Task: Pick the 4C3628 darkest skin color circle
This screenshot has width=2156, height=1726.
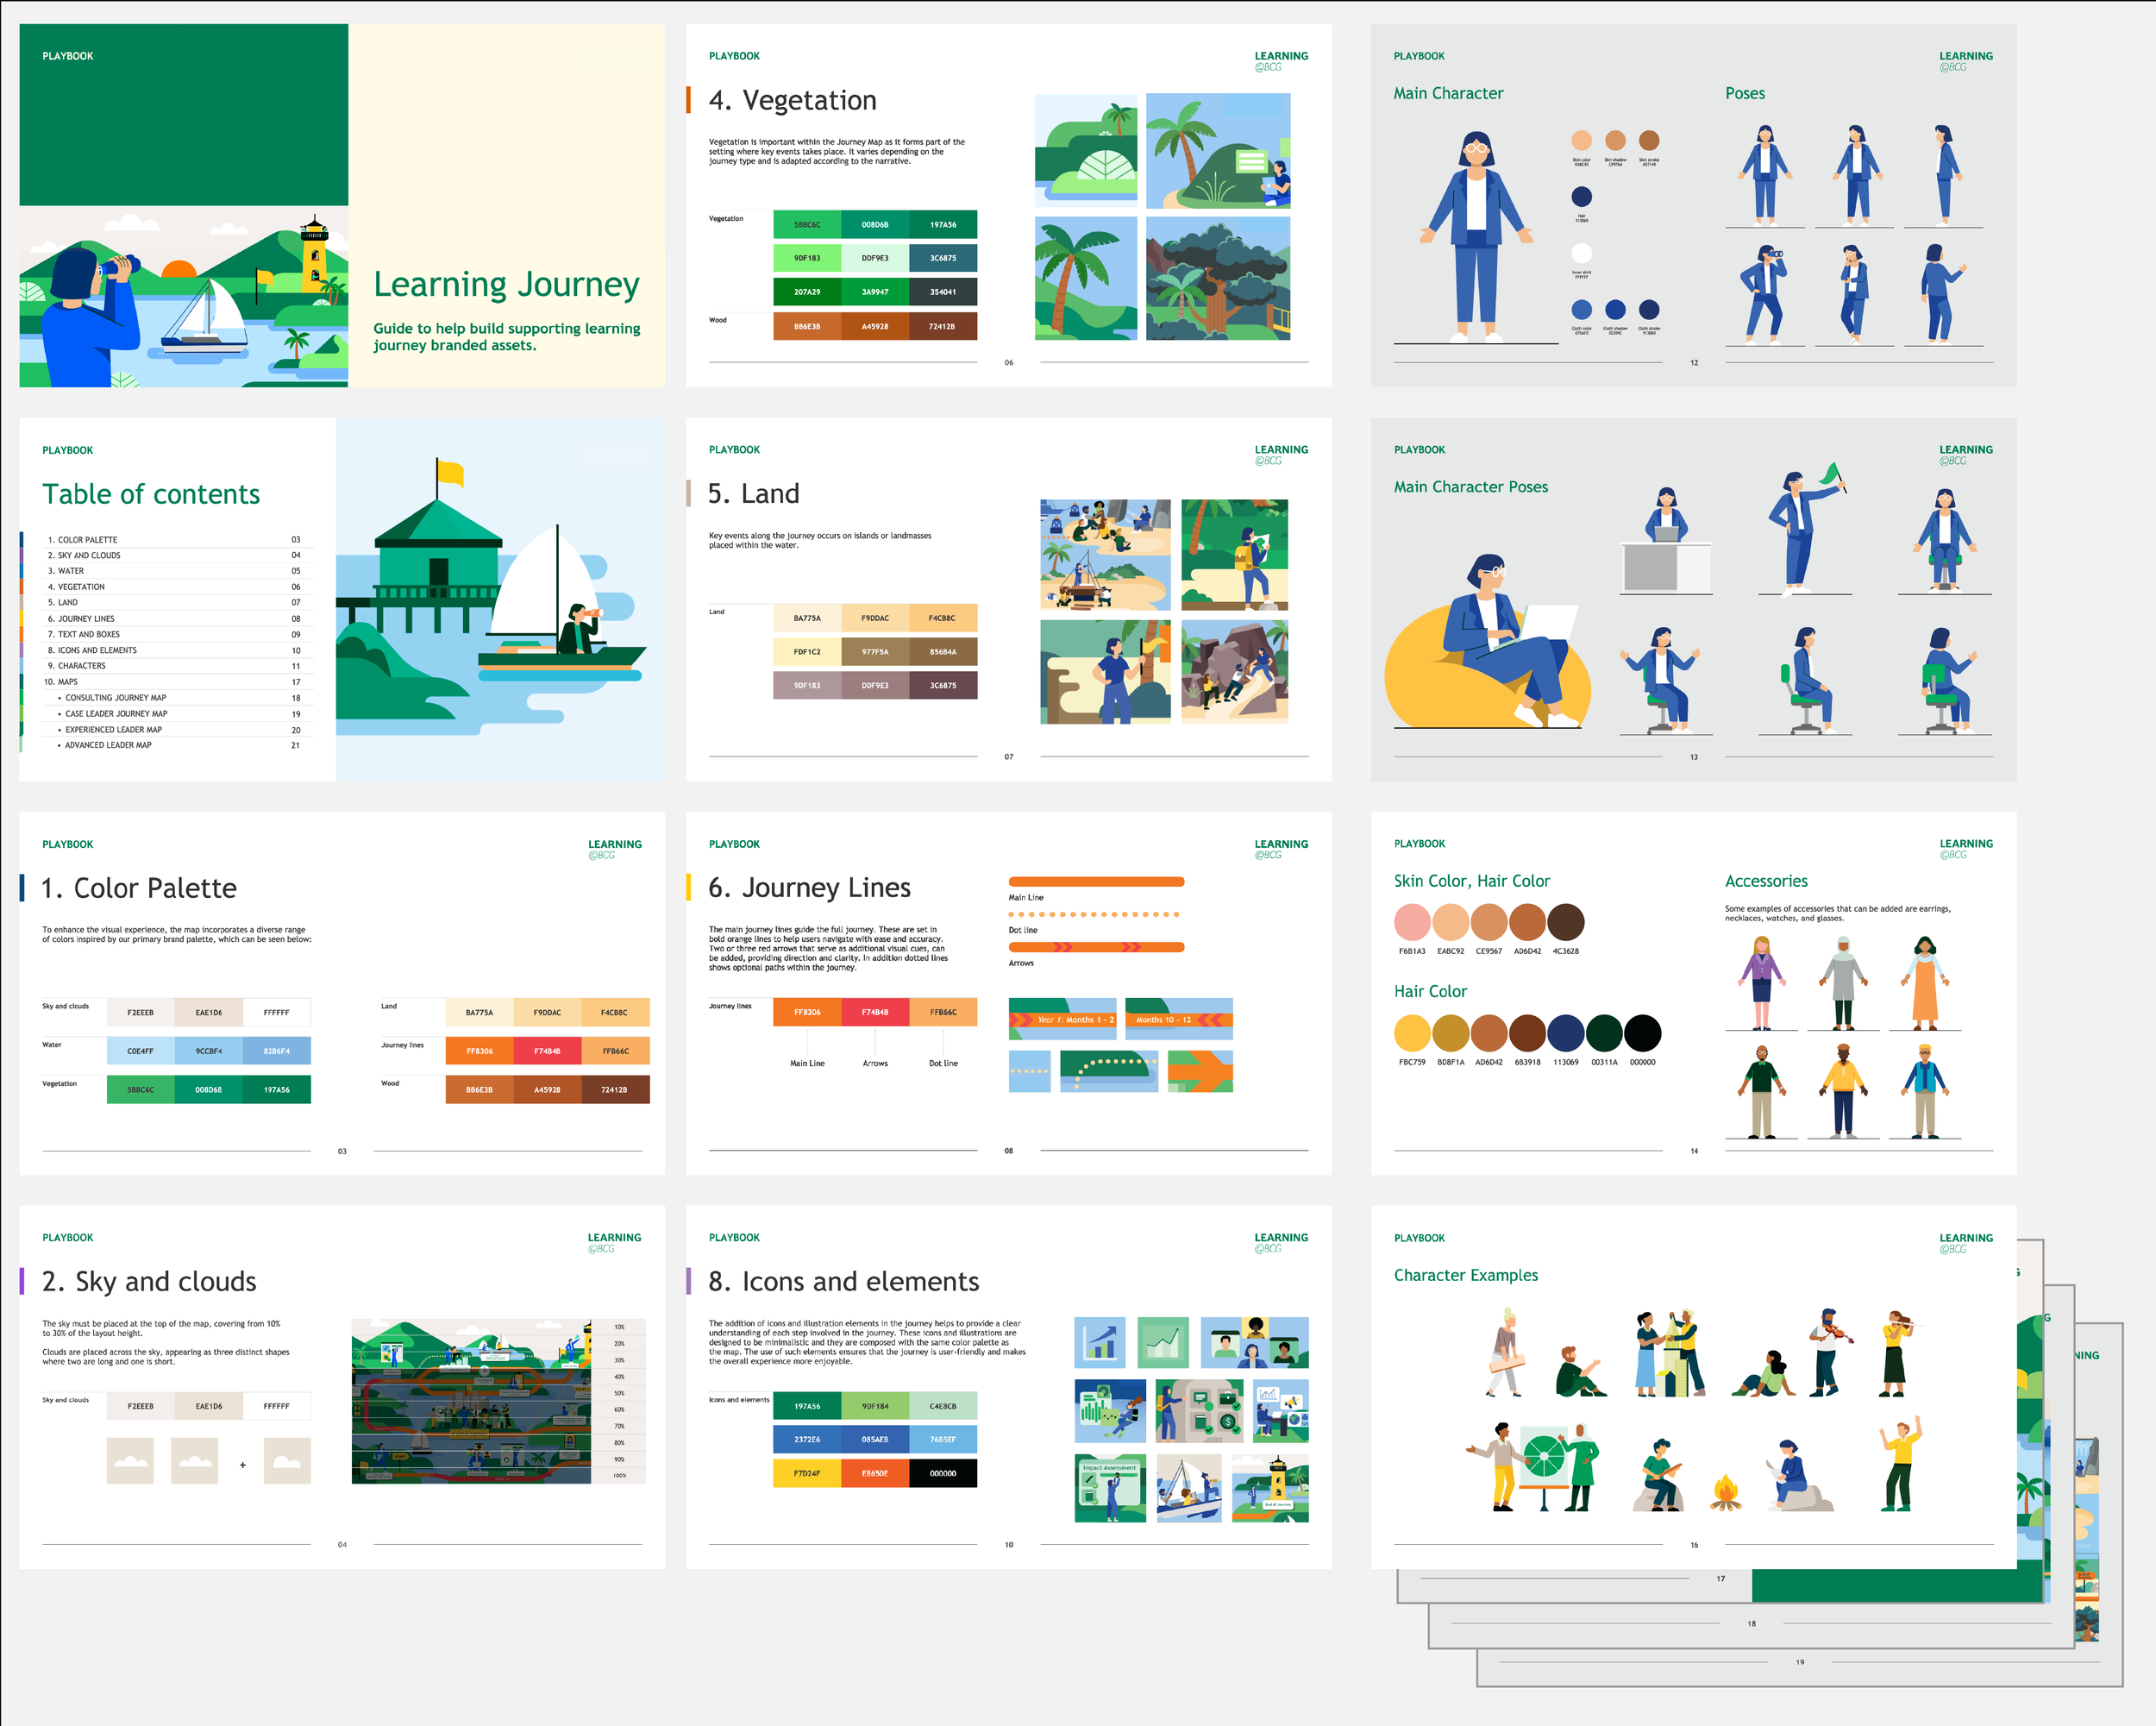Action: tap(1566, 922)
